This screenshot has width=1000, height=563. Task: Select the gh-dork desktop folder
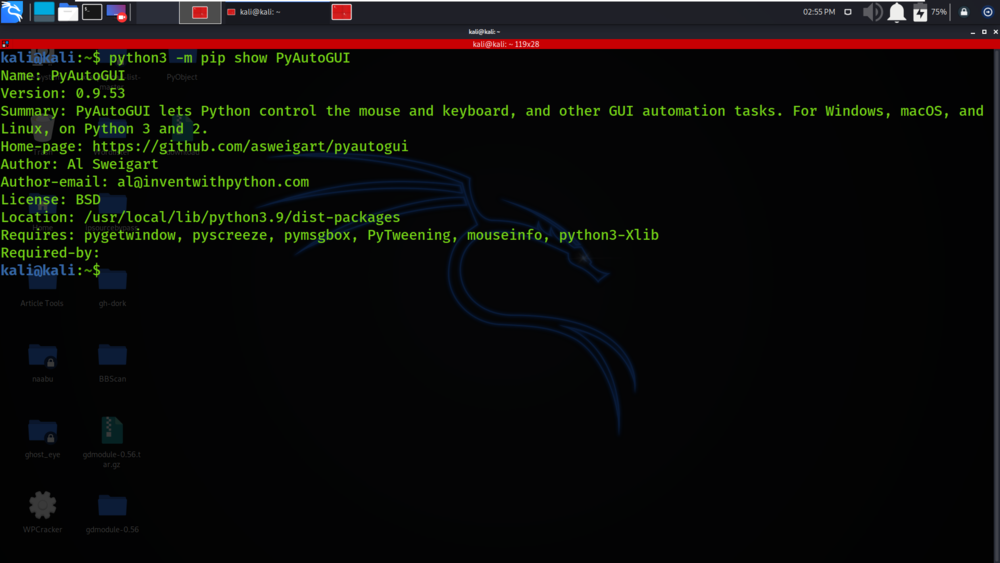(112, 289)
